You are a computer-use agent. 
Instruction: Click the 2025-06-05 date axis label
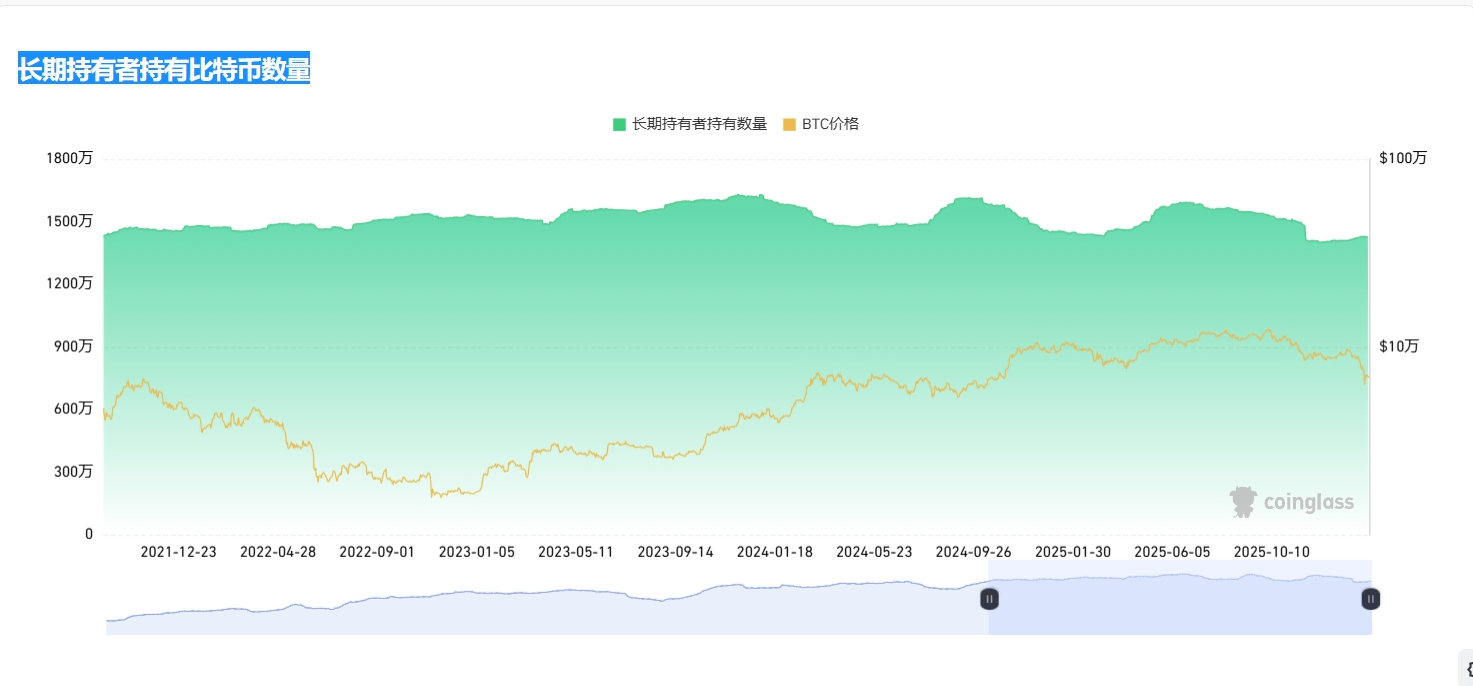[1172, 552]
